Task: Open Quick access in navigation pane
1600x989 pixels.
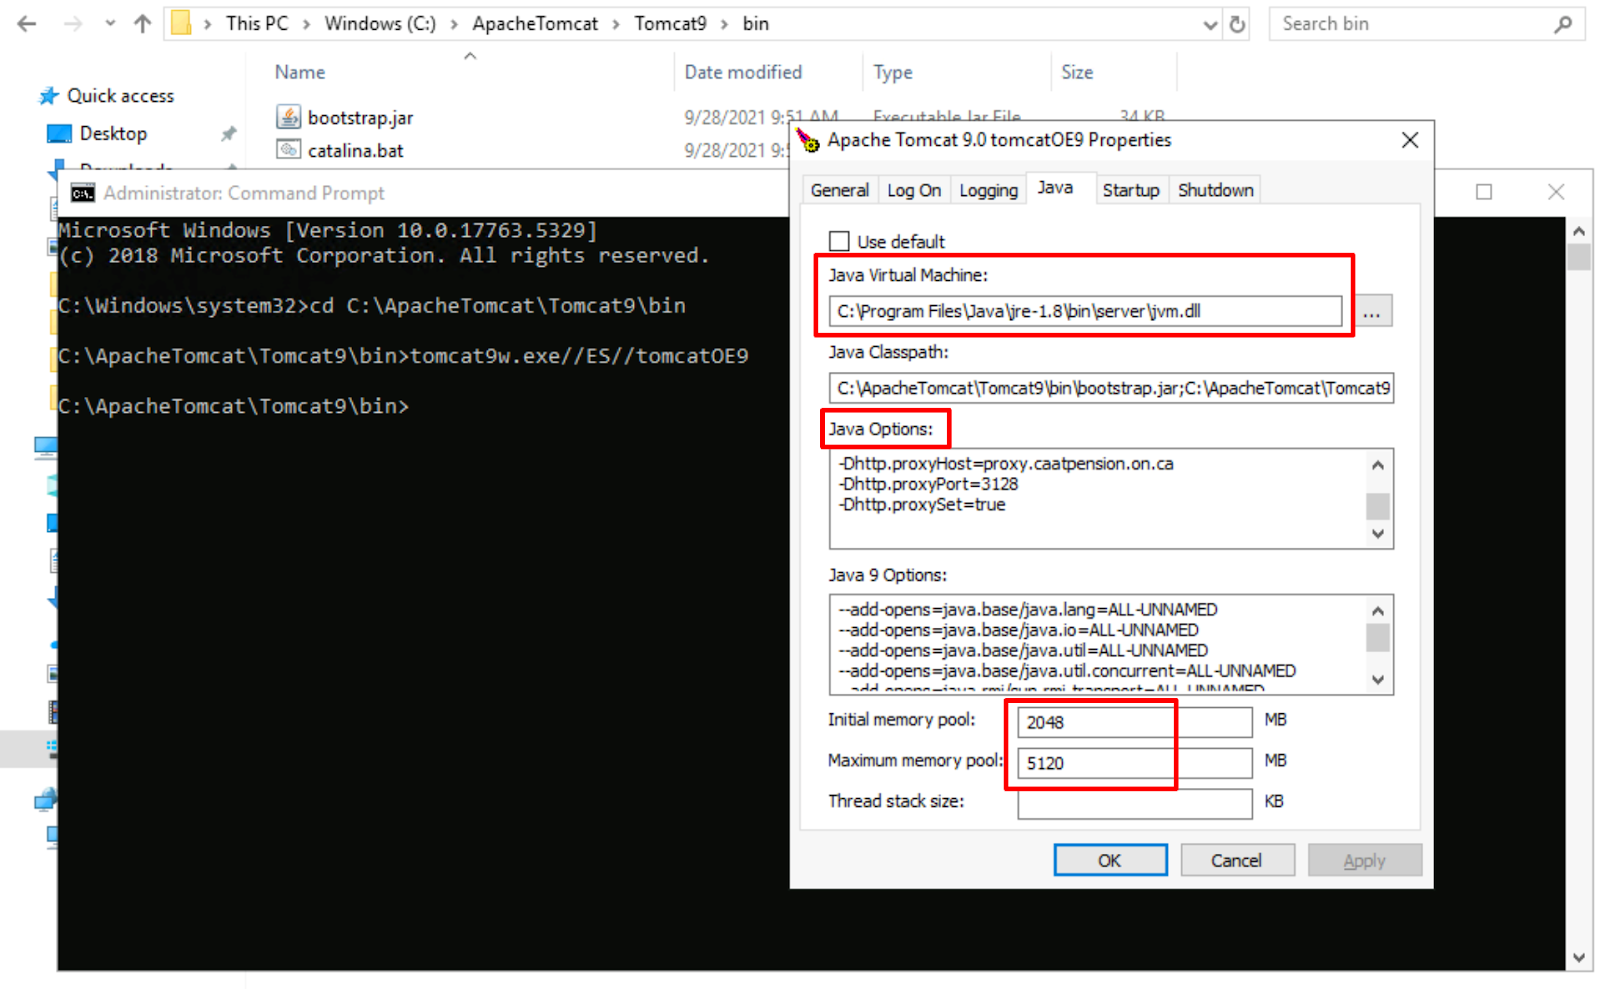Action: coord(120,96)
